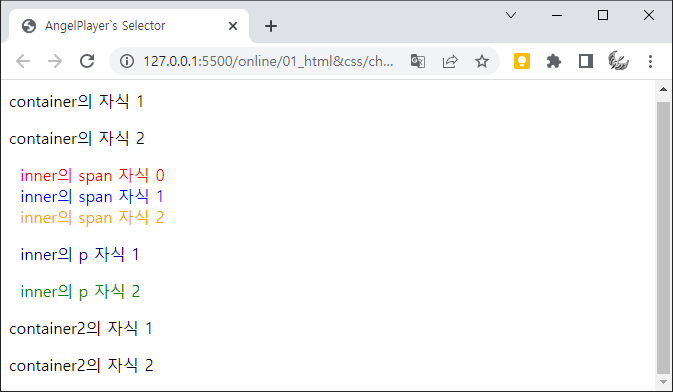Image resolution: width=673 pixels, height=392 pixels.
Task: Close the AngelPlayer's Selector tab
Action: pos(233,26)
